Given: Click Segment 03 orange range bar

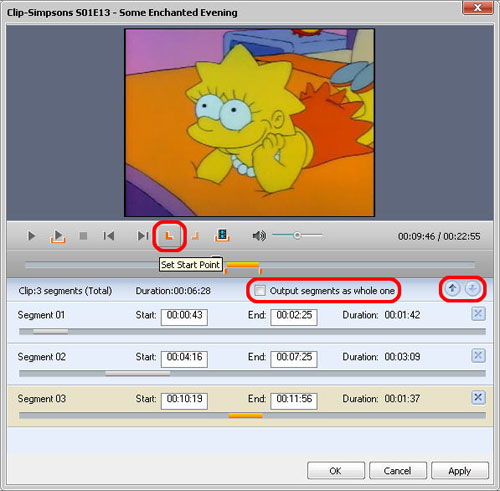Looking at the screenshot, I should point(245,415).
